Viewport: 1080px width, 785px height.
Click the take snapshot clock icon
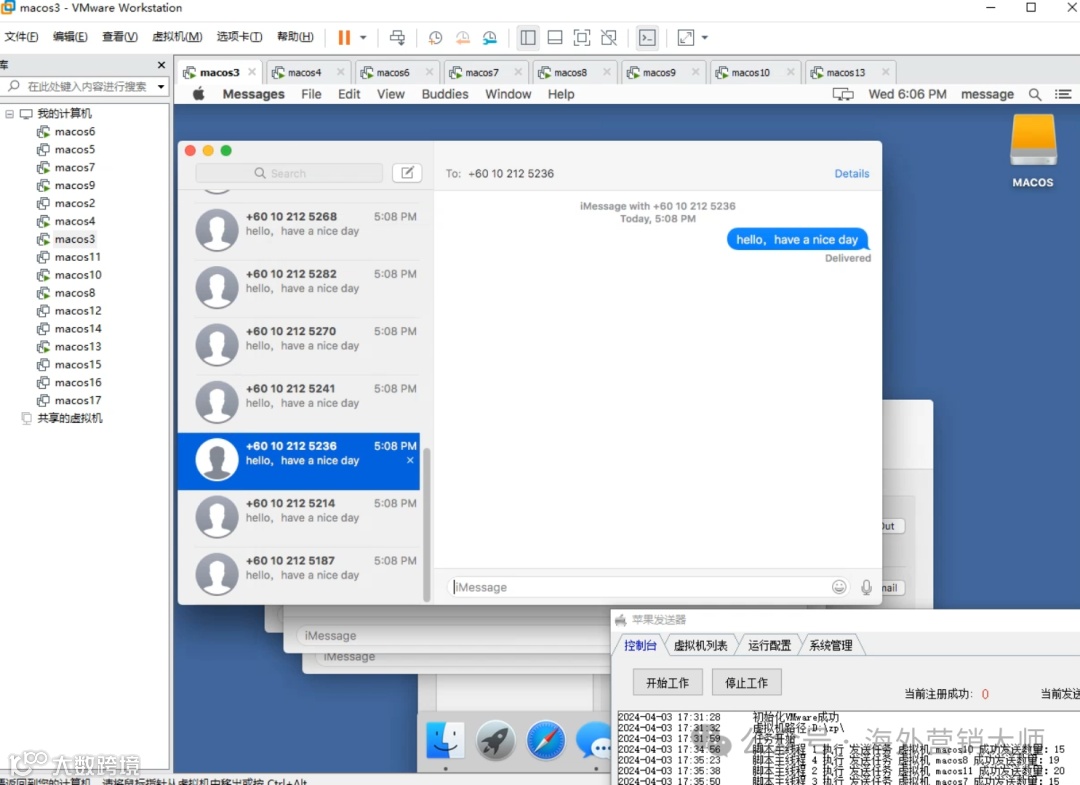(x=435, y=38)
